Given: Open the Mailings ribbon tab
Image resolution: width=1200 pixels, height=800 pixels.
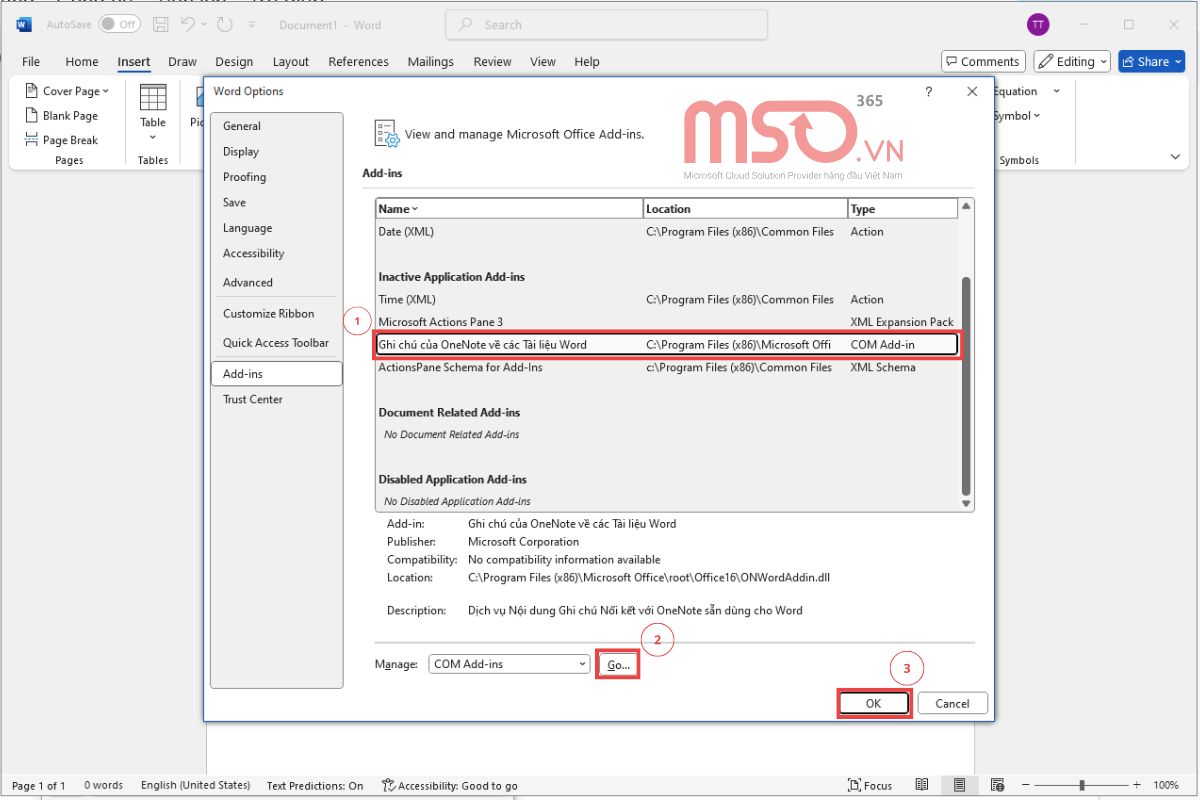Looking at the screenshot, I should click(x=431, y=61).
